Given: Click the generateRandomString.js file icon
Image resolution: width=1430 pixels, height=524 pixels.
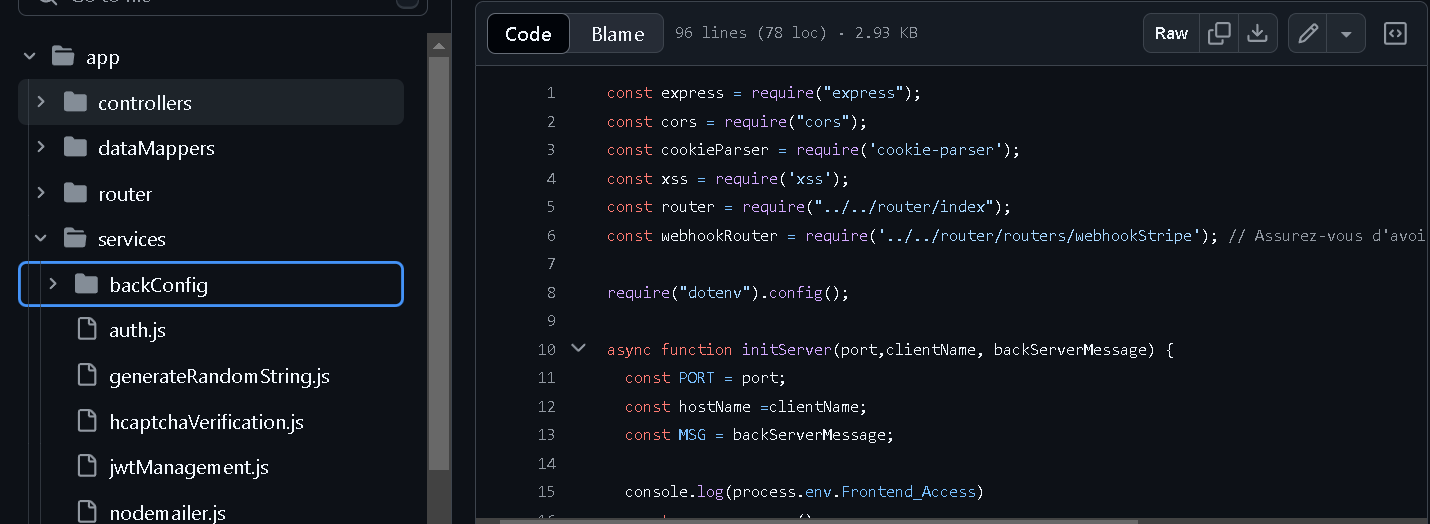Looking at the screenshot, I should coord(87,375).
